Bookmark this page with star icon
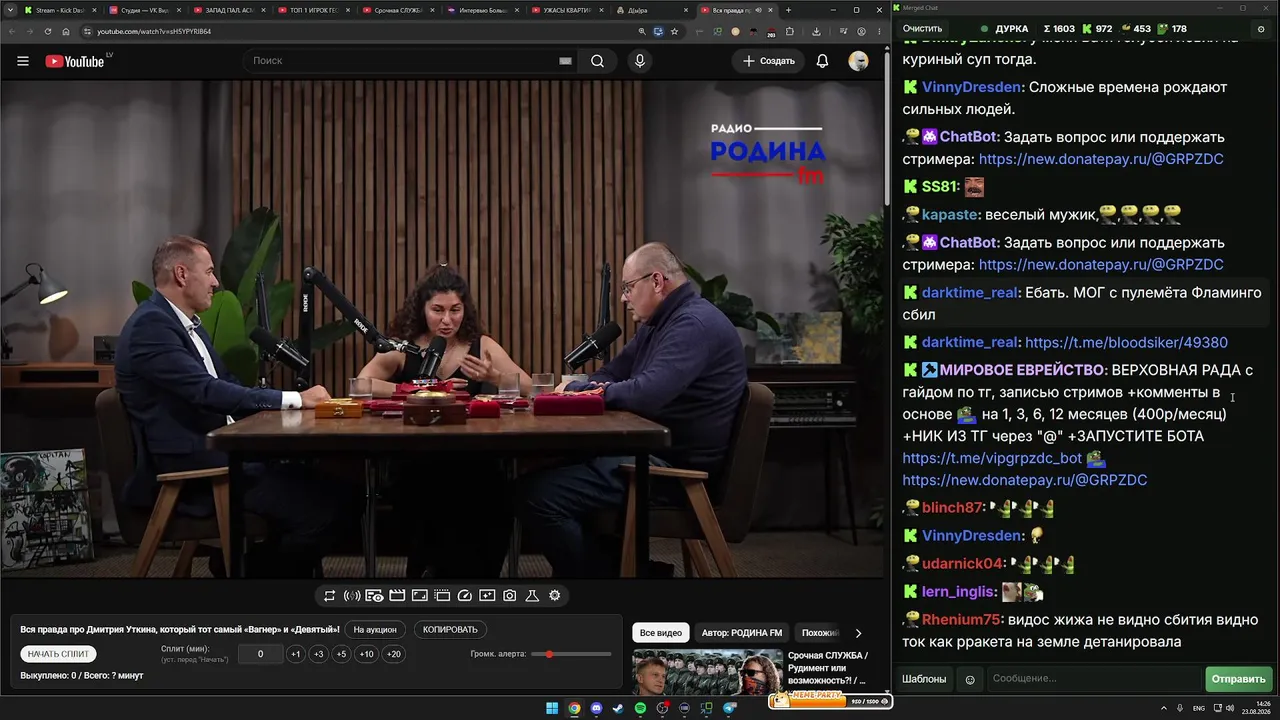This screenshot has width=1280, height=720. pos(675,31)
